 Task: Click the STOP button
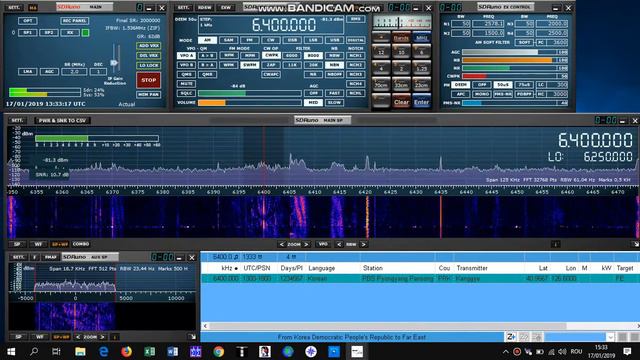tap(149, 80)
